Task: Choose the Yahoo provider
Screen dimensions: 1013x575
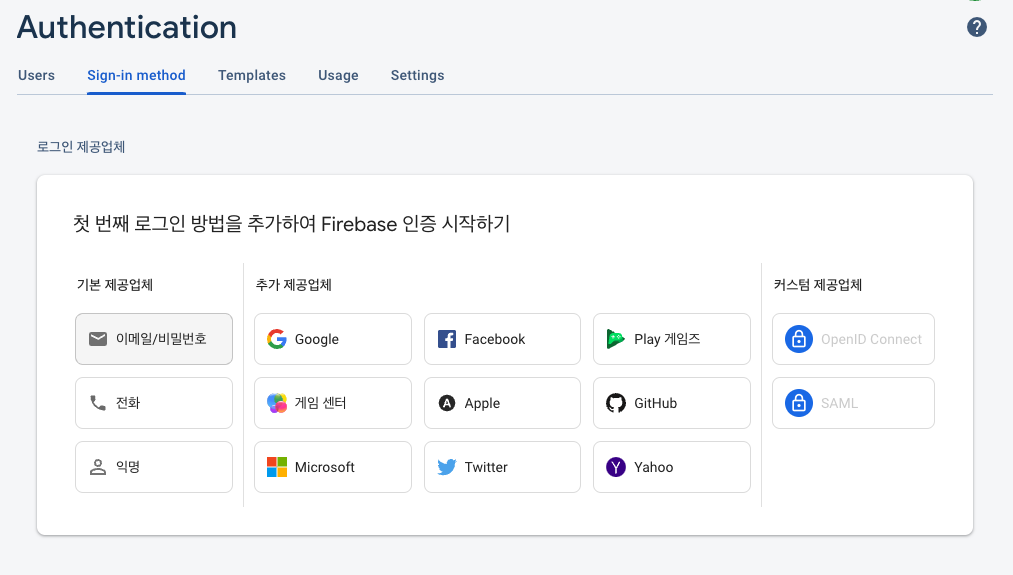Action: point(672,467)
